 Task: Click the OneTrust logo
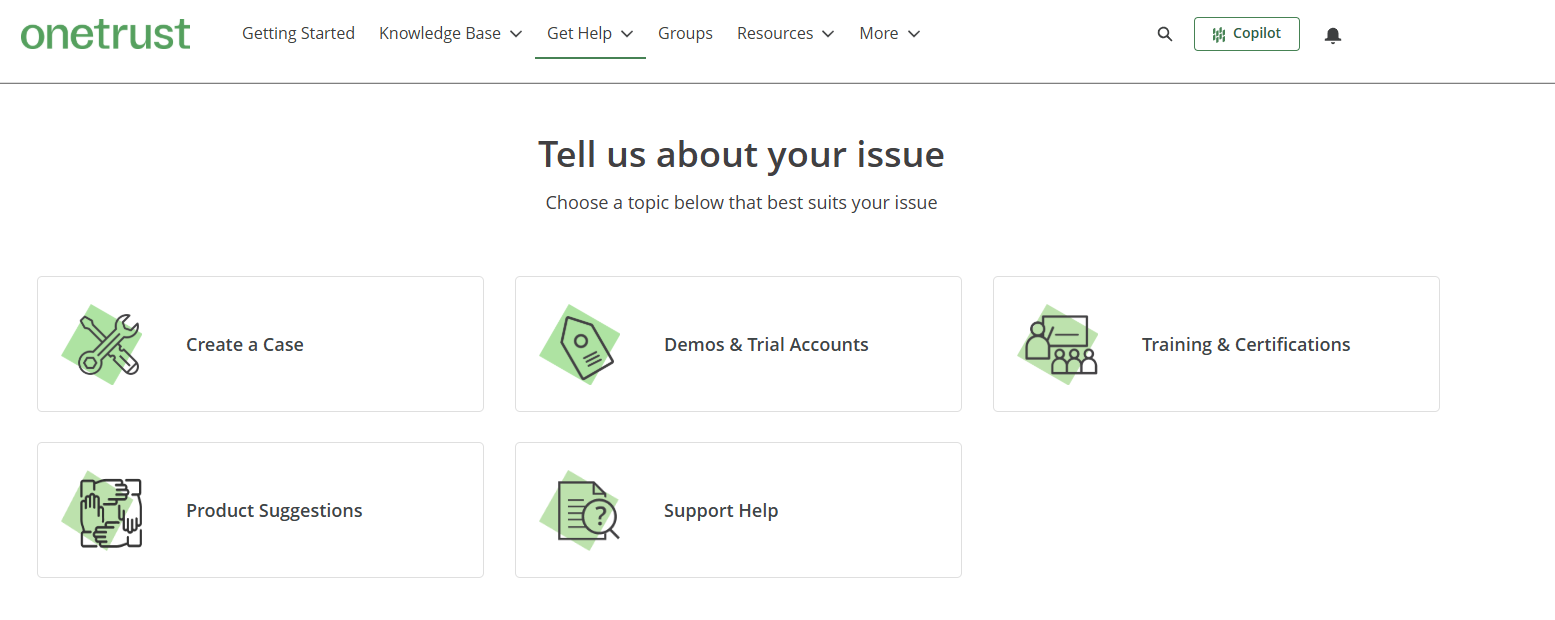105,34
